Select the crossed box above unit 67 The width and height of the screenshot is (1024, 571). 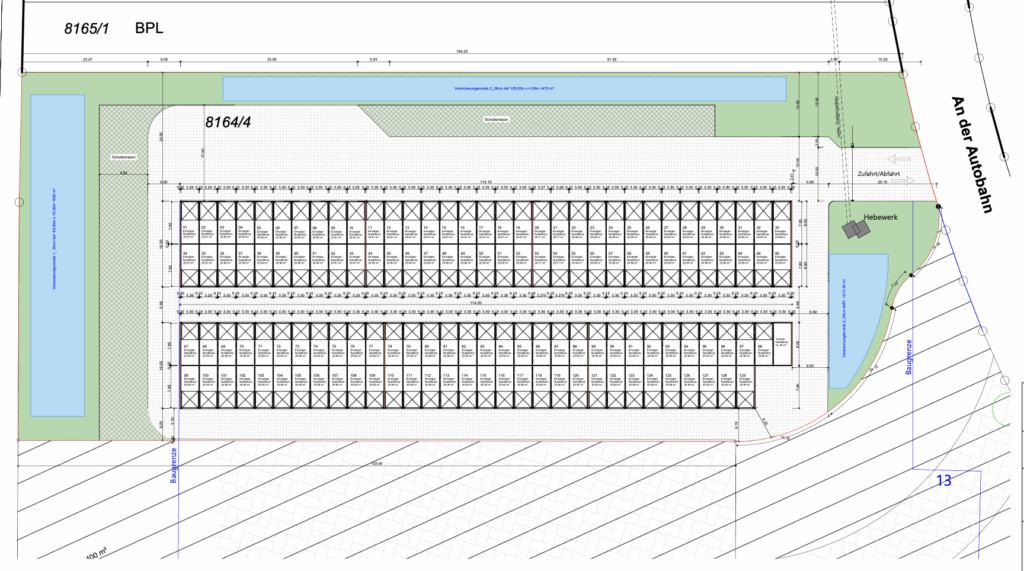(189, 331)
